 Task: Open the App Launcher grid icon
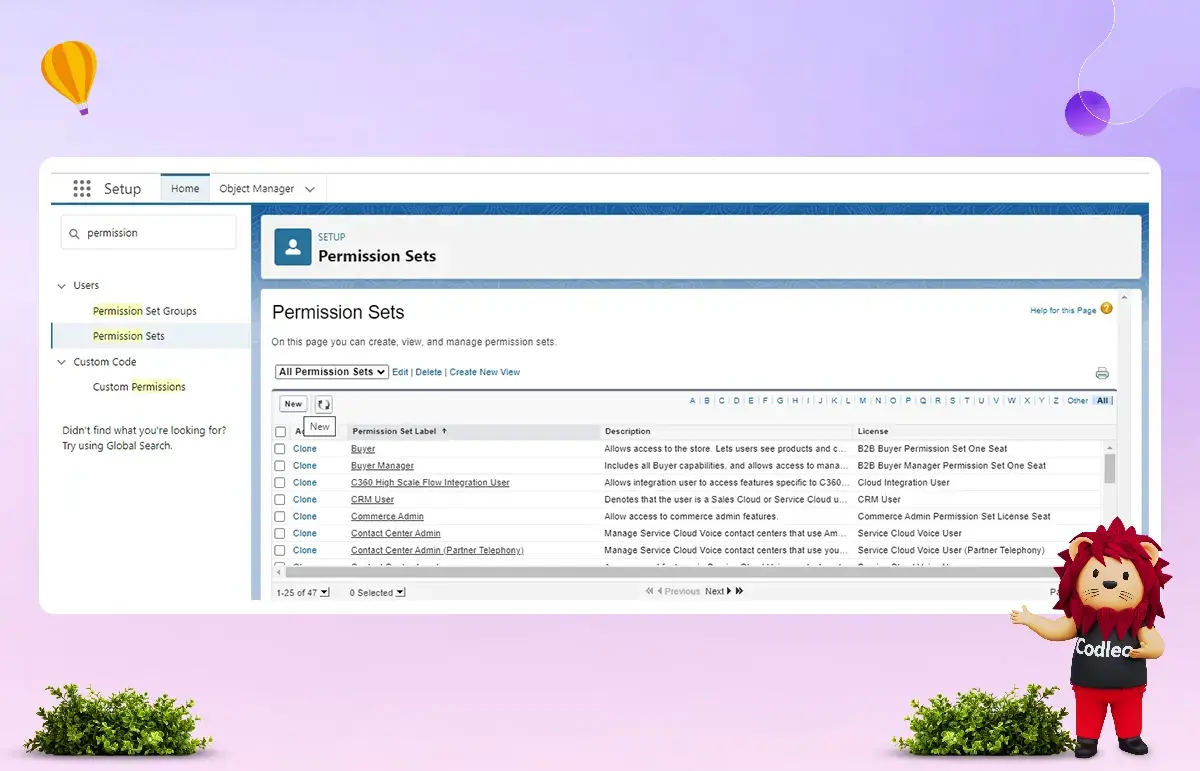(82, 189)
